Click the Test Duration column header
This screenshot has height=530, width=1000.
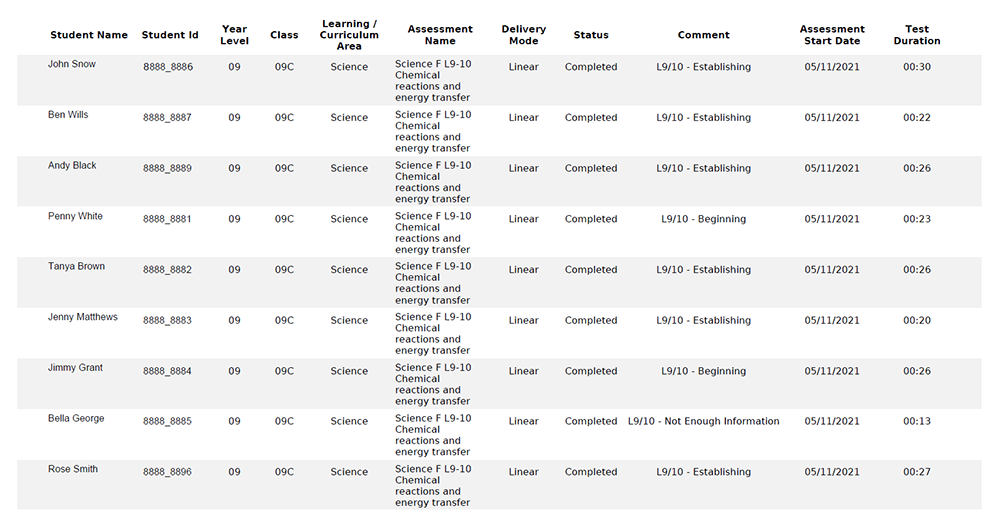(917, 35)
